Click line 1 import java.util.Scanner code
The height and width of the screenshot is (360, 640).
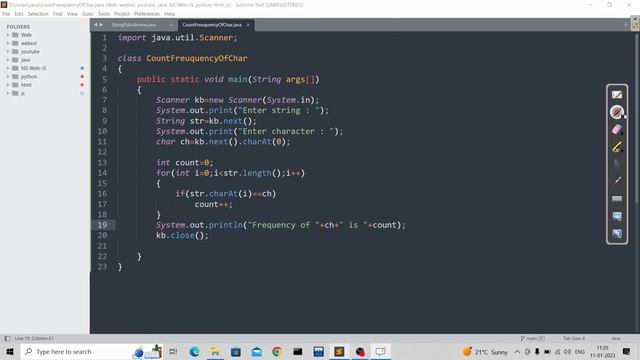(x=178, y=38)
